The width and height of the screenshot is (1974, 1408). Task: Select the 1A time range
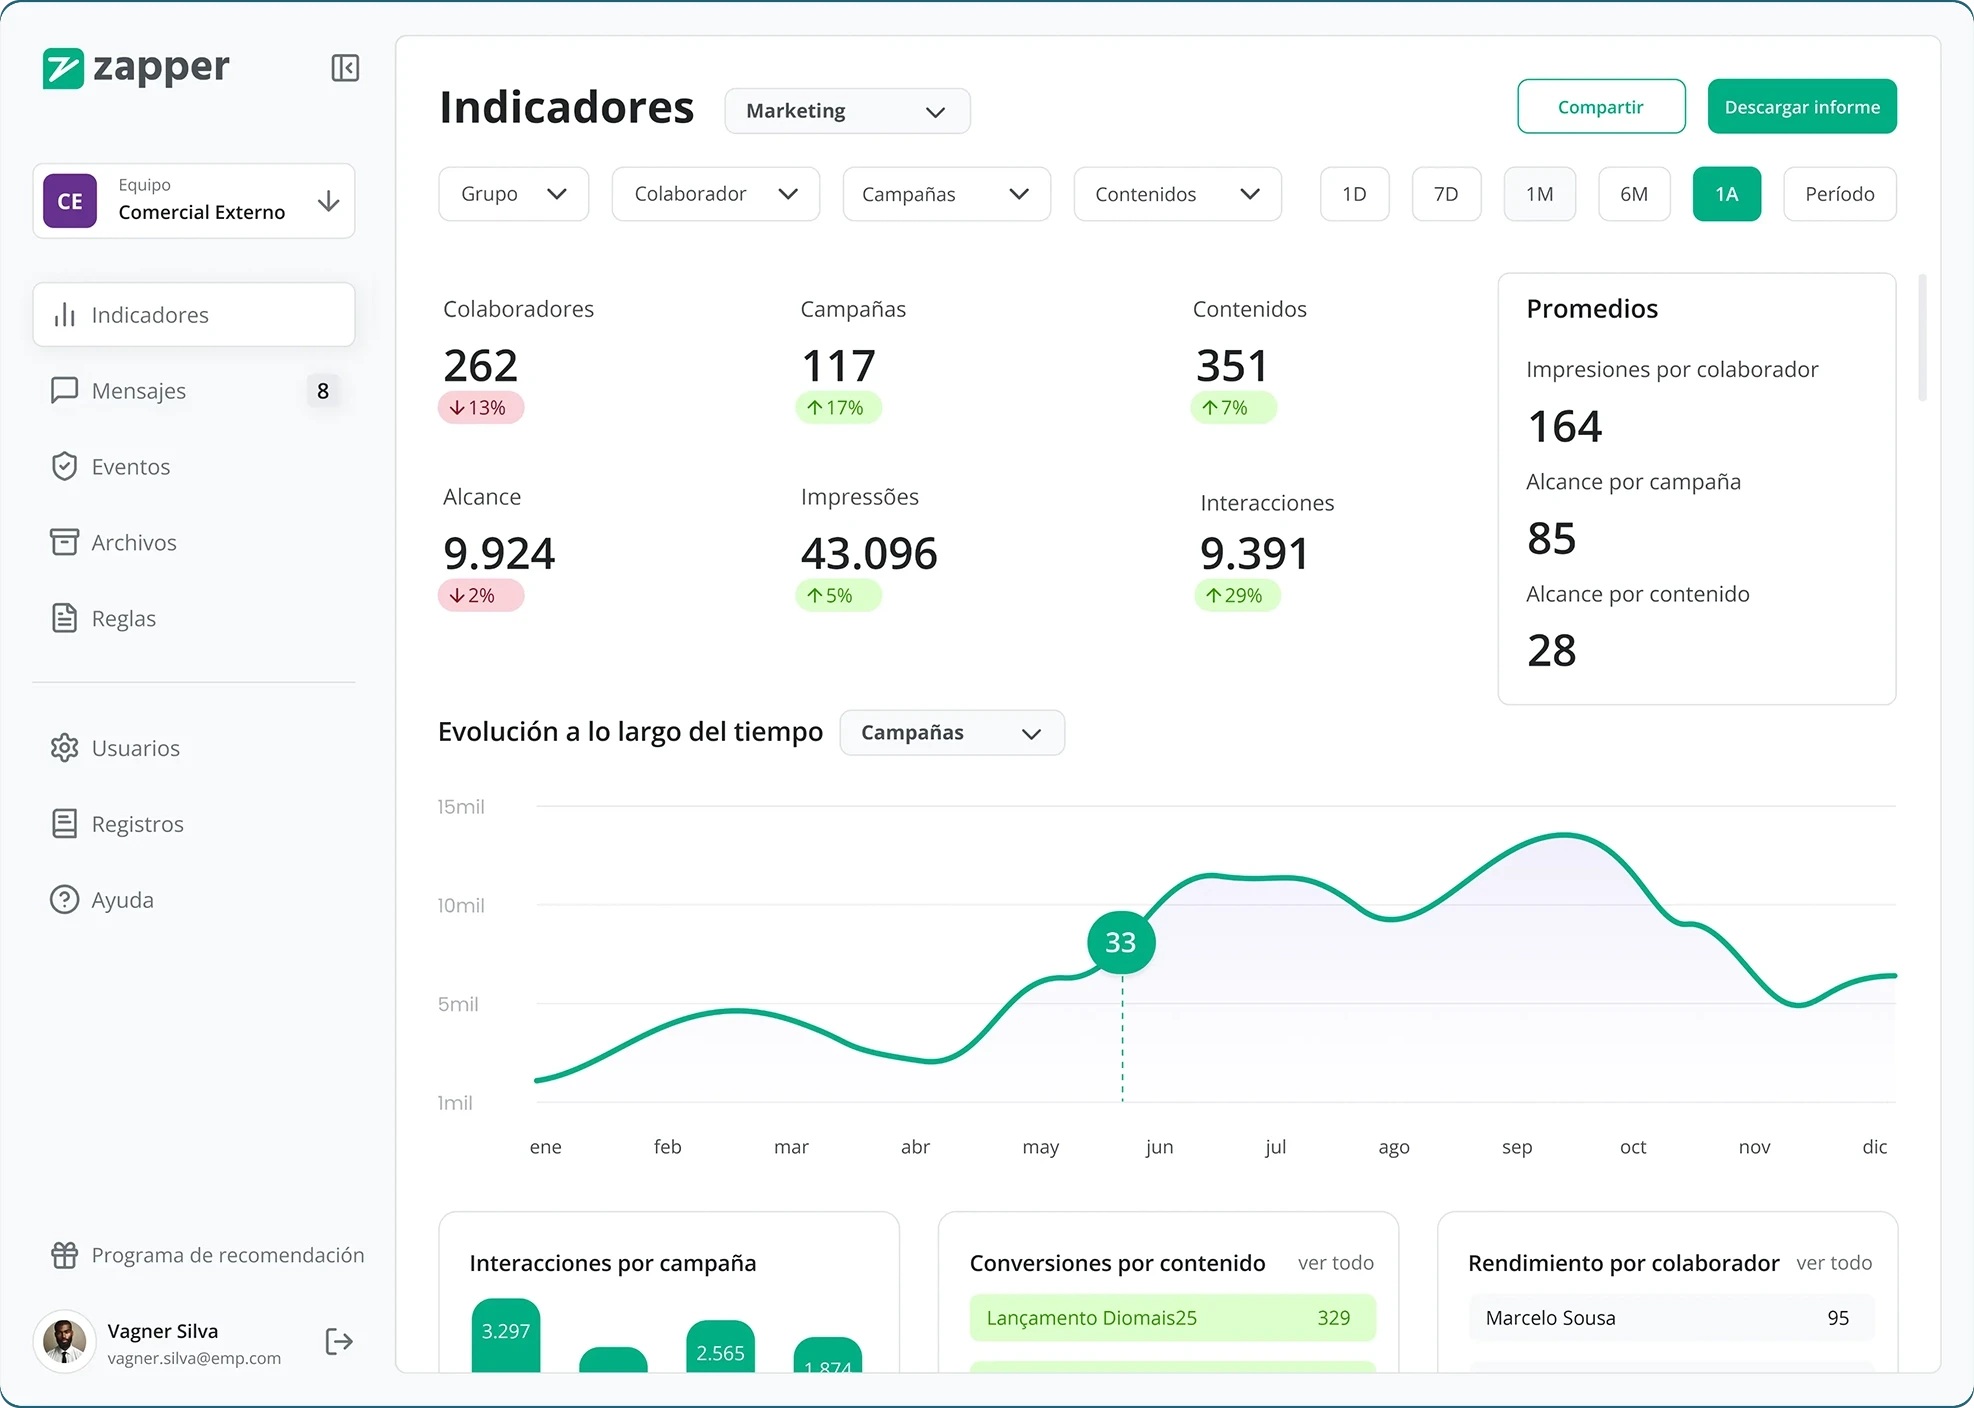click(1727, 194)
